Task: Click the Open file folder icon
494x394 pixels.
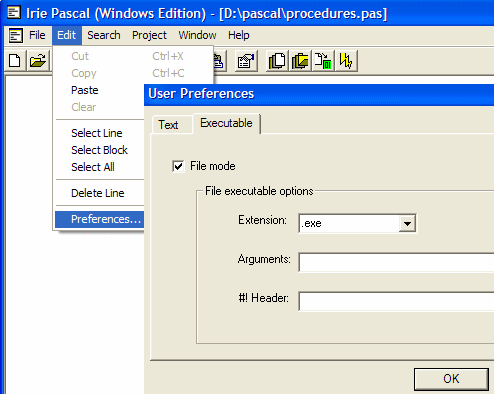Action: pos(38,61)
